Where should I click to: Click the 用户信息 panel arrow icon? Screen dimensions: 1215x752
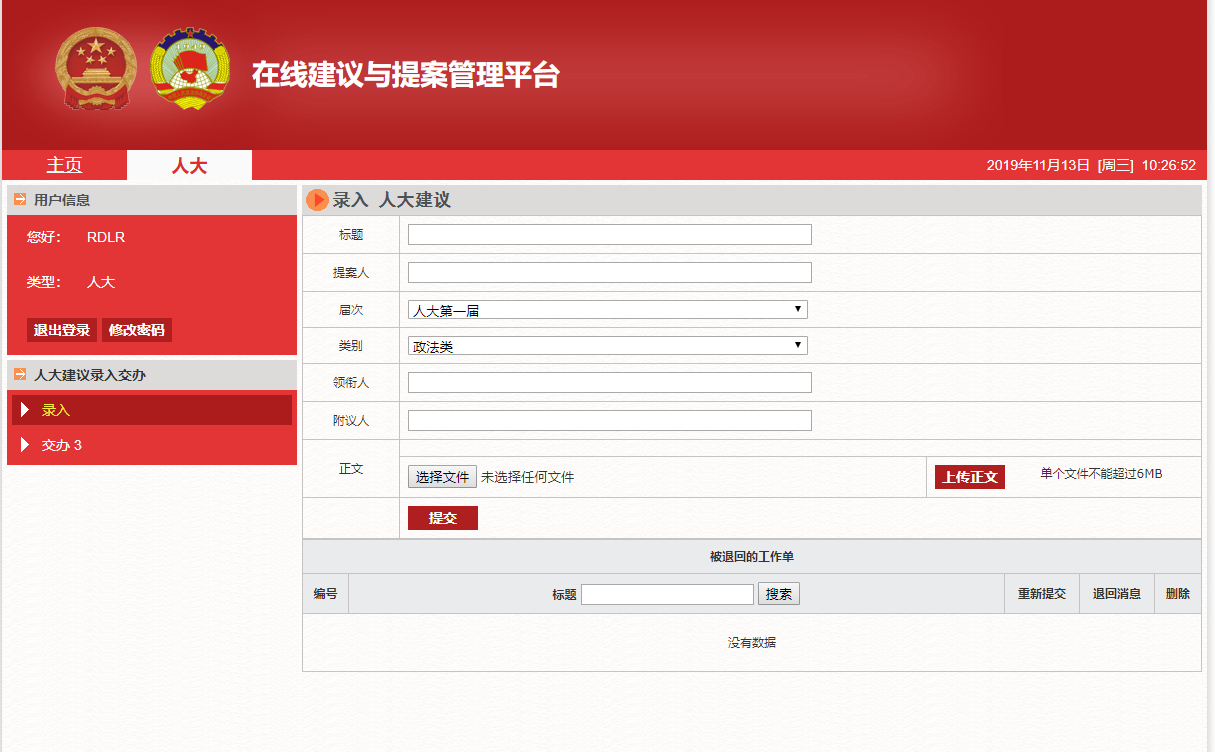click(20, 199)
